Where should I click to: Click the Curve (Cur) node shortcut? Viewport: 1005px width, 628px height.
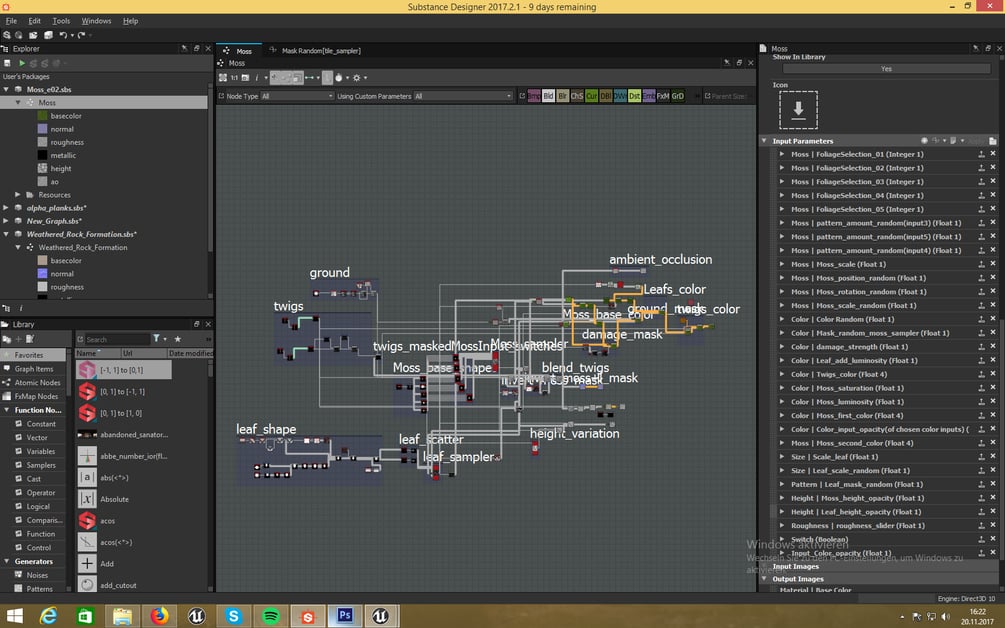(591, 96)
